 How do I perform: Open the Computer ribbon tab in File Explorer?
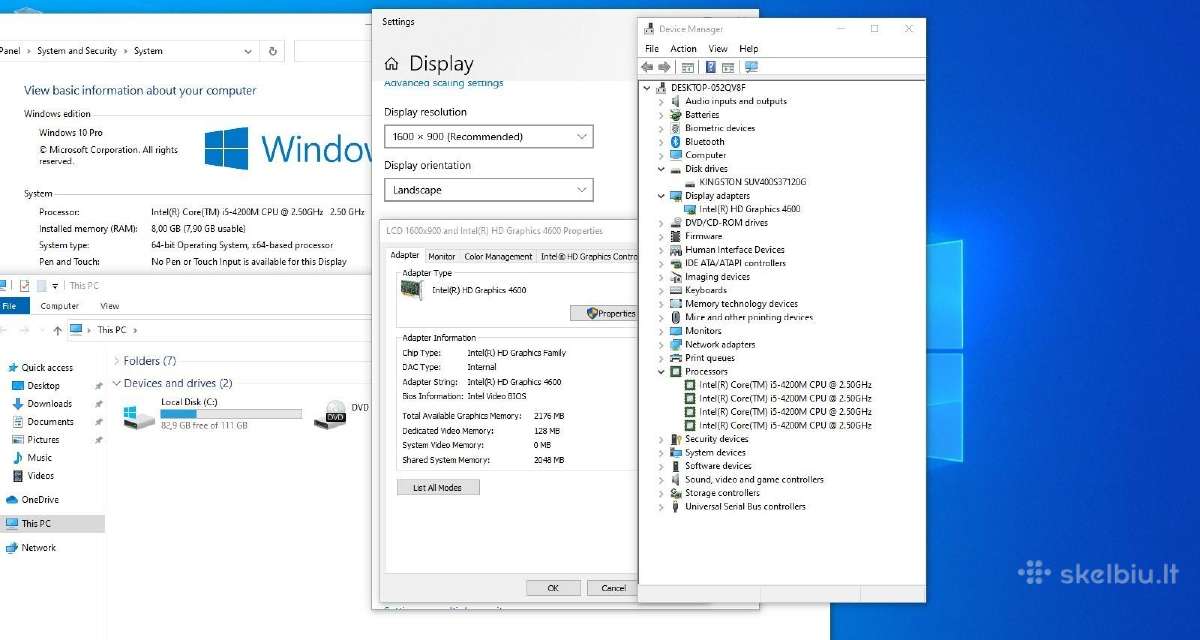(x=60, y=306)
